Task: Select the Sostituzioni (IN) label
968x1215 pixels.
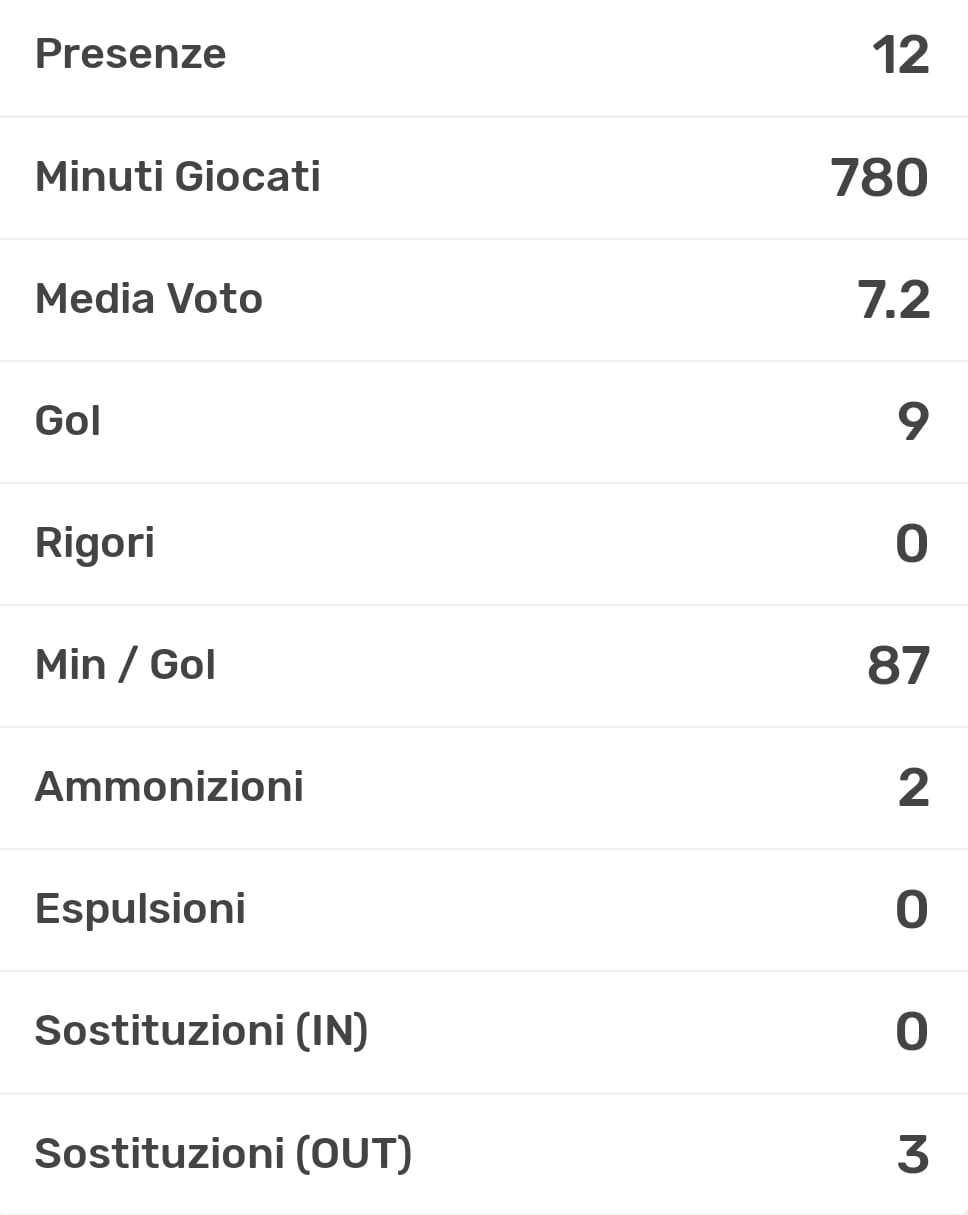Action: coord(201,1031)
